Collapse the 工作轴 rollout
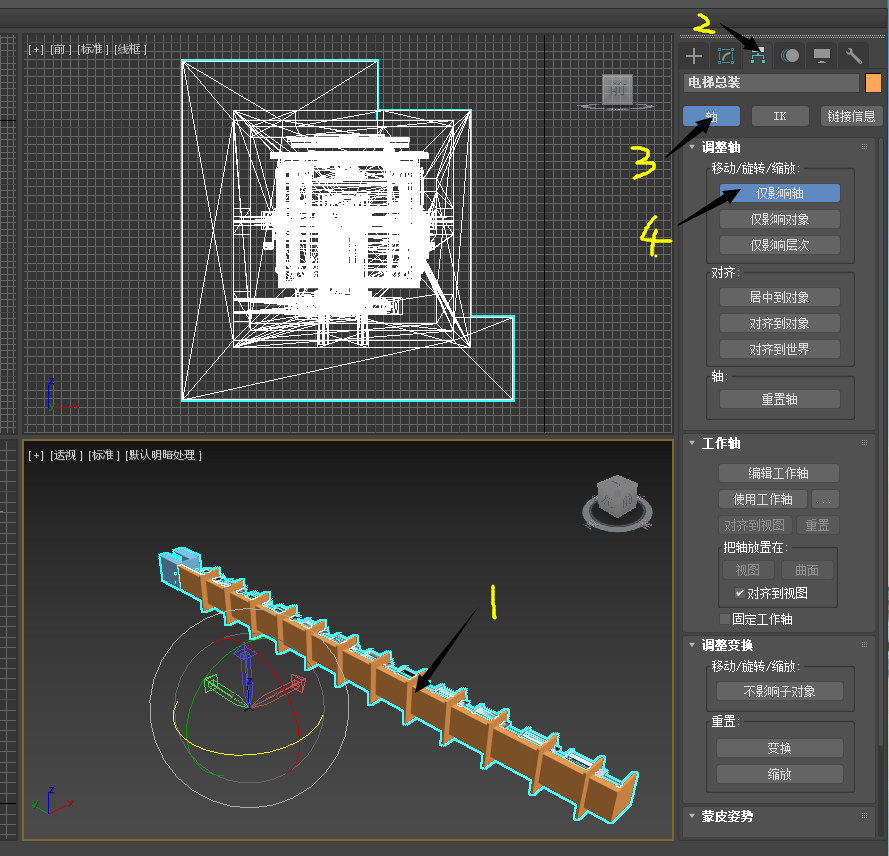The height and width of the screenshot is (856, 889). (x=693, y=443)
